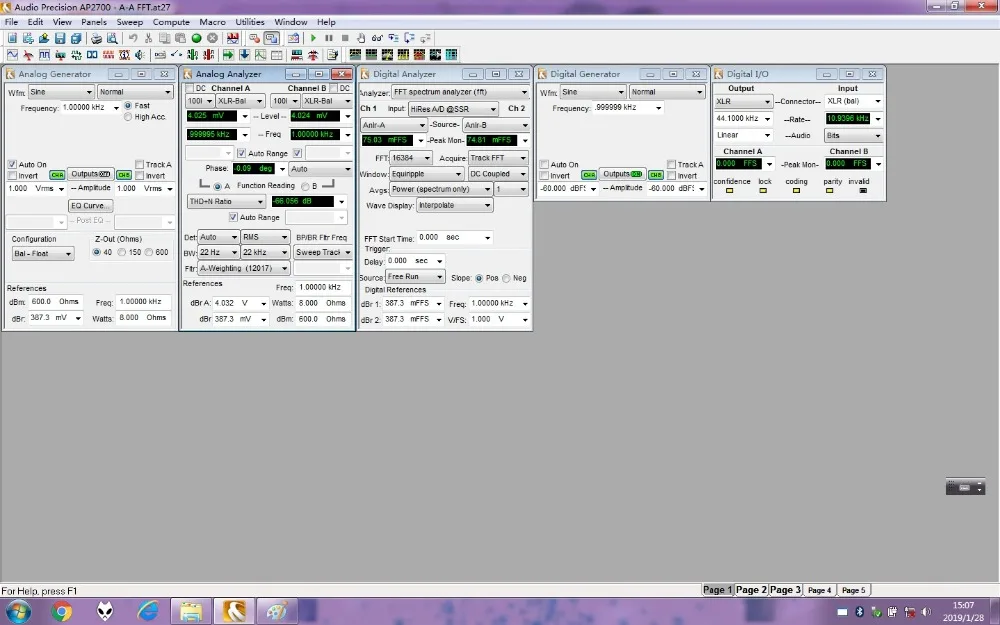
Task: Open the Sweep menu
Action: (130, 21)
